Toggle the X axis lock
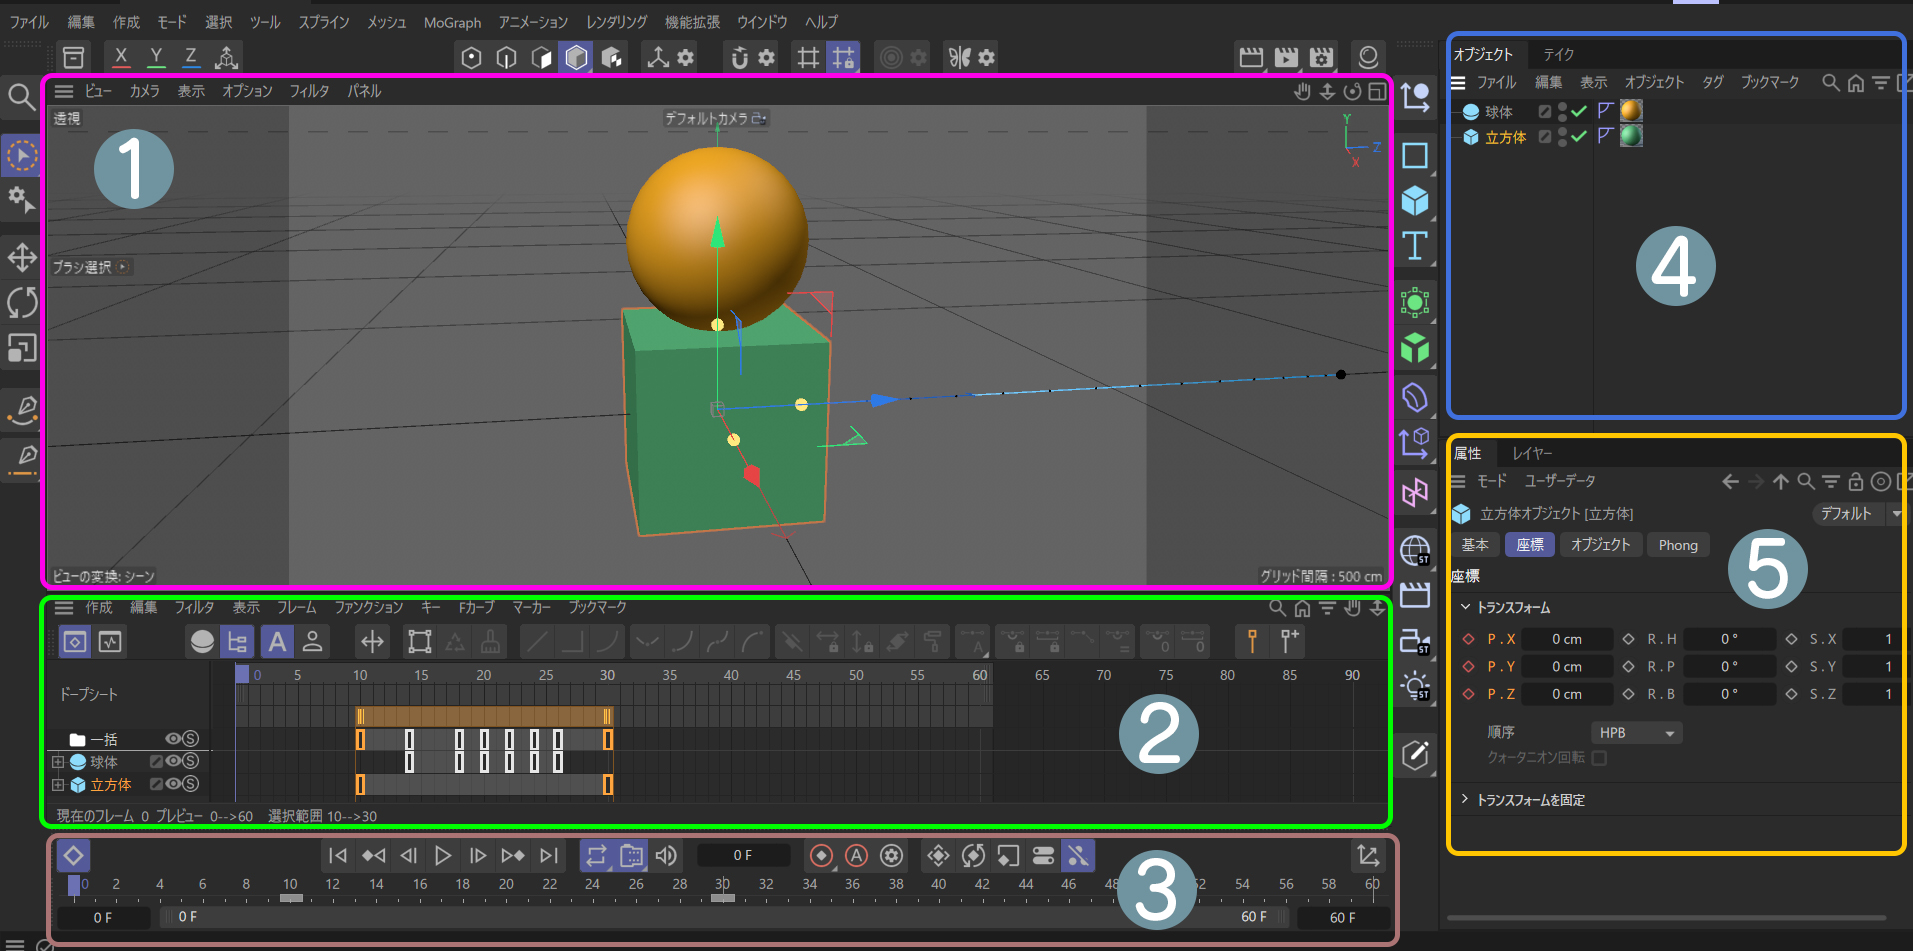This screenshot has height=951, width=1913. click(x=121, y=57)
